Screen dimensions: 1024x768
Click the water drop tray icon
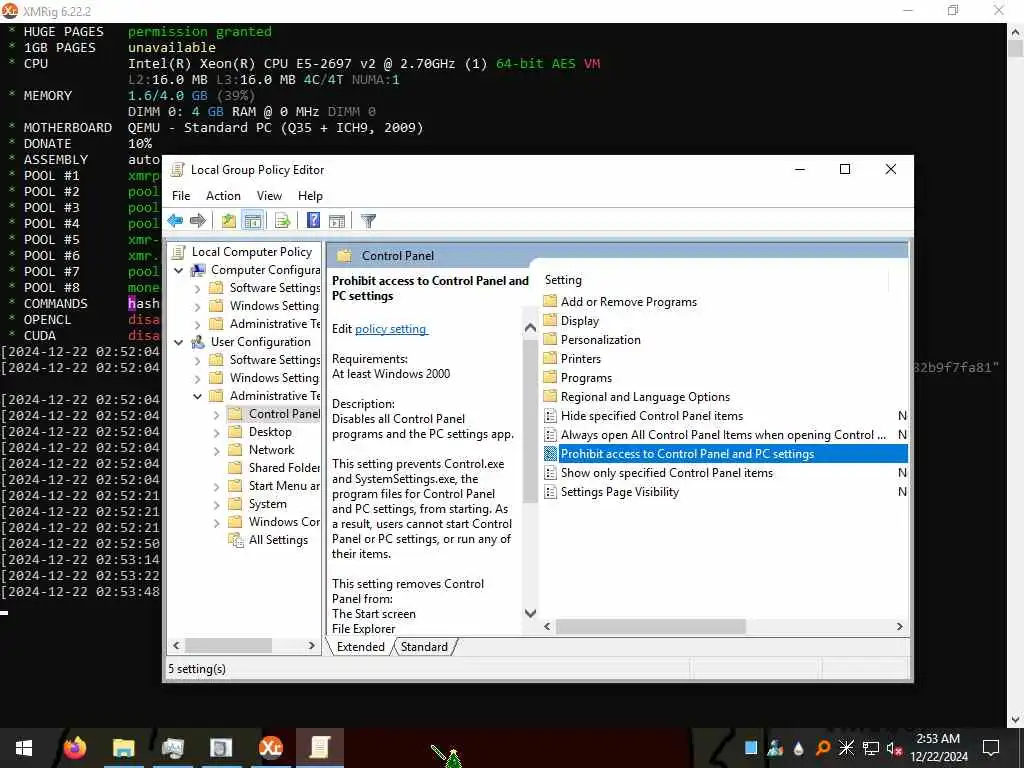pos(799,748)
